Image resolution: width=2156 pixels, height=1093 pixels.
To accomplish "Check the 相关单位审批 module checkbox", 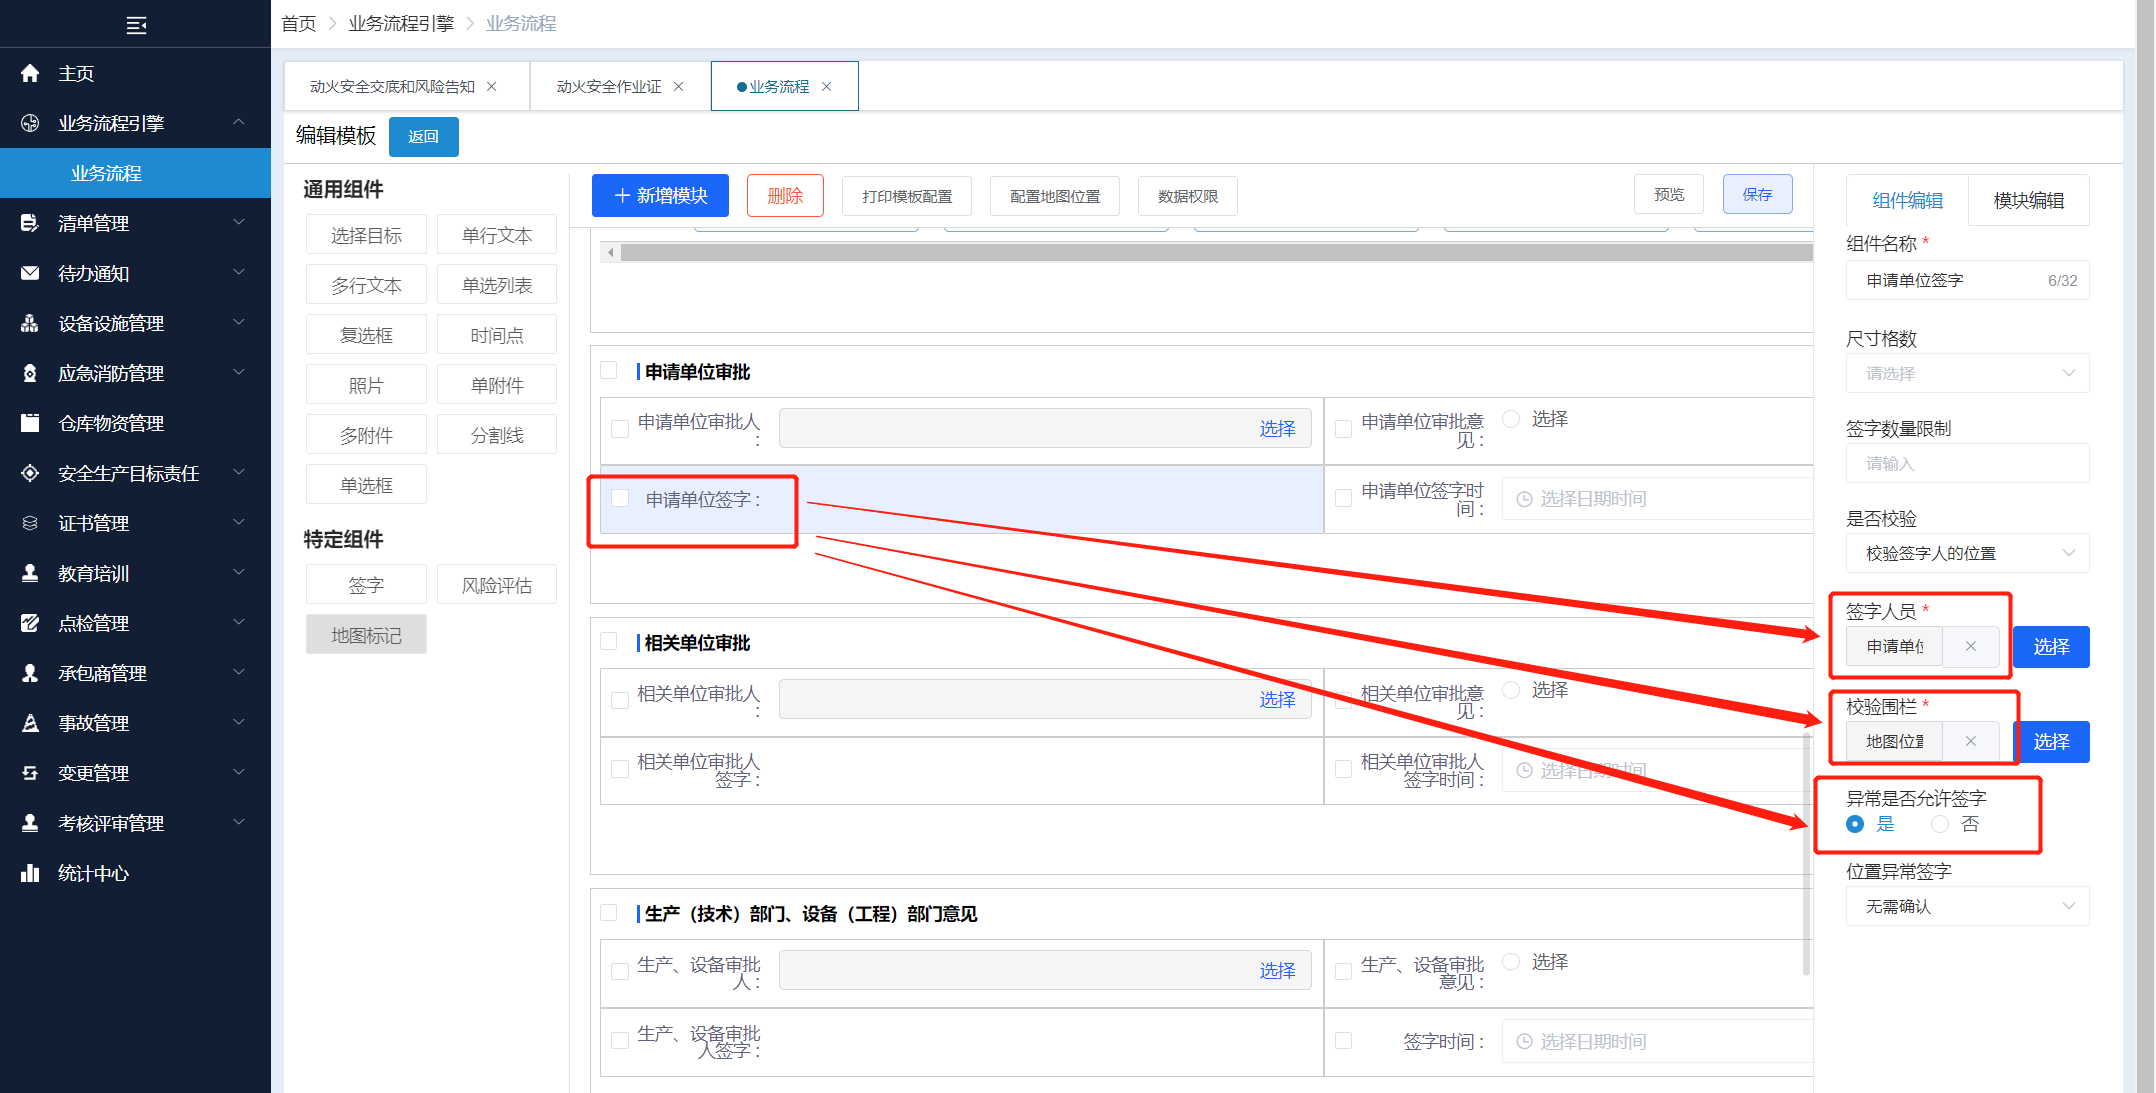I will 609,642.
